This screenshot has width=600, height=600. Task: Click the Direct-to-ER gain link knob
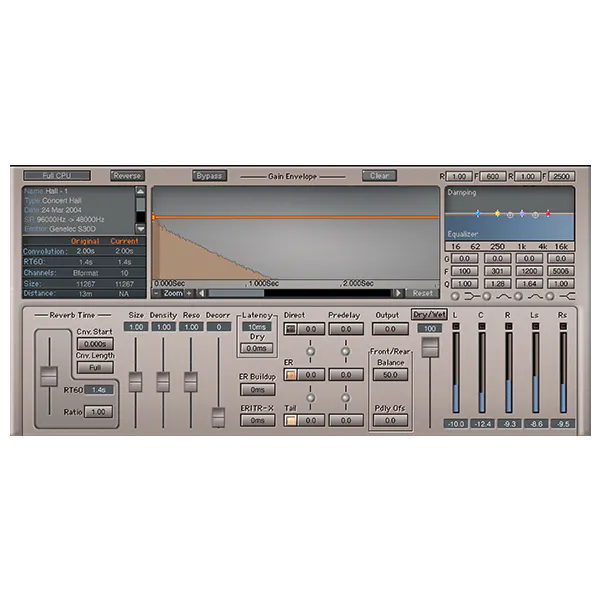(x=311, y=351)
